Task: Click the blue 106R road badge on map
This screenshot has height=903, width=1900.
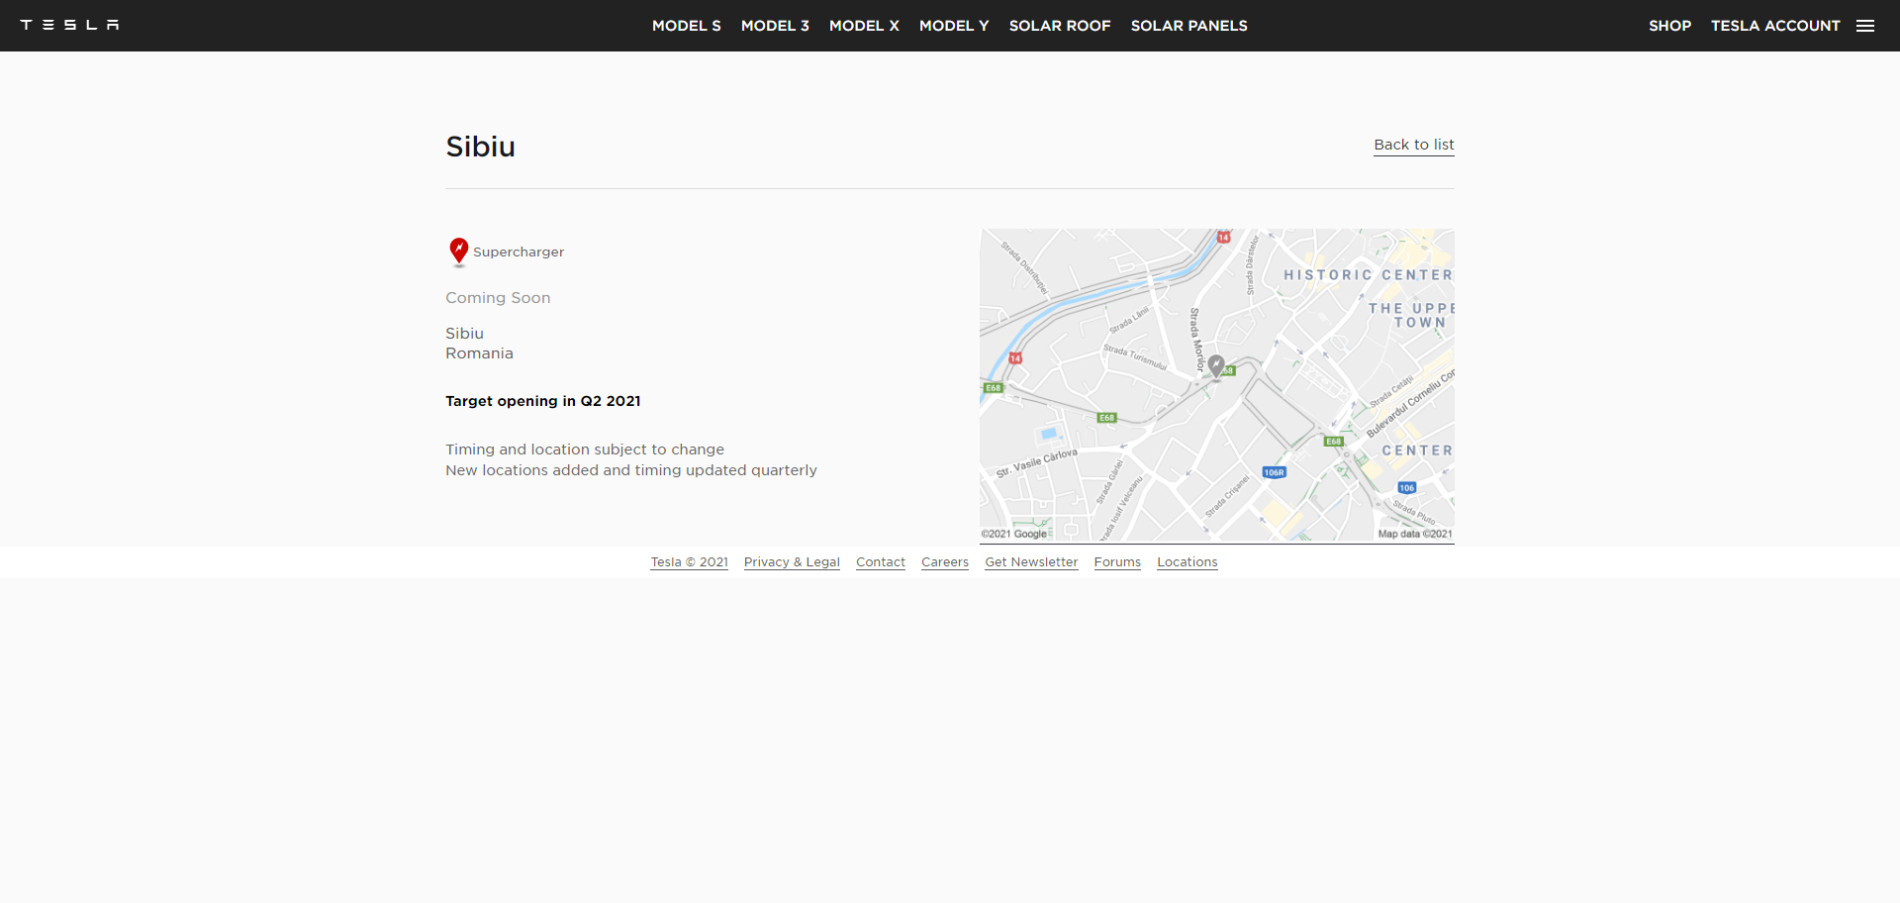Action: tap(1274, 473)
